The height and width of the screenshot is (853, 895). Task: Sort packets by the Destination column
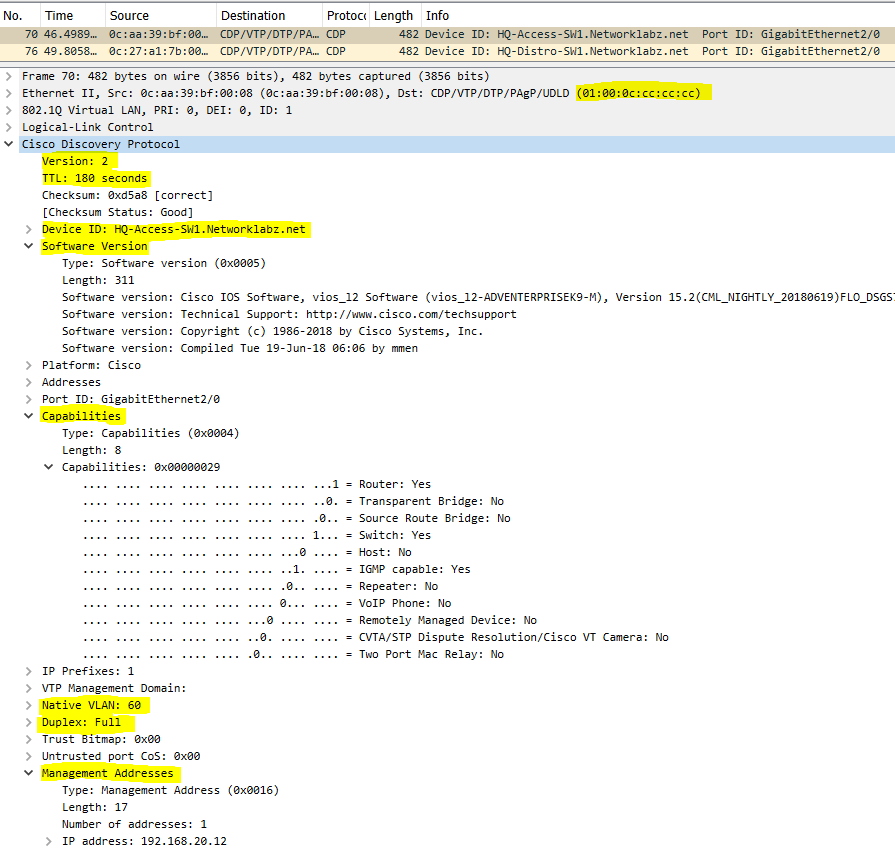(269, 15)
